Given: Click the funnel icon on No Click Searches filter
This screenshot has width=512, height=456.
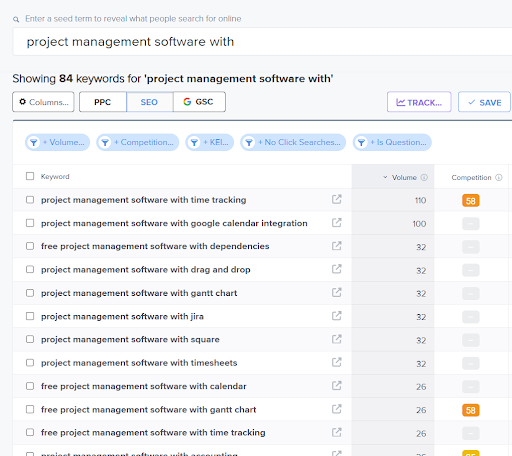Looking at the screenshot, I should (249, 143).
